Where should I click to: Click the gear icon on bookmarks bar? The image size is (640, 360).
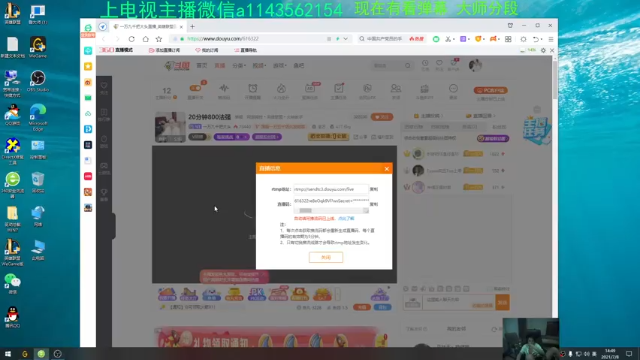click(x=543, y=50)
